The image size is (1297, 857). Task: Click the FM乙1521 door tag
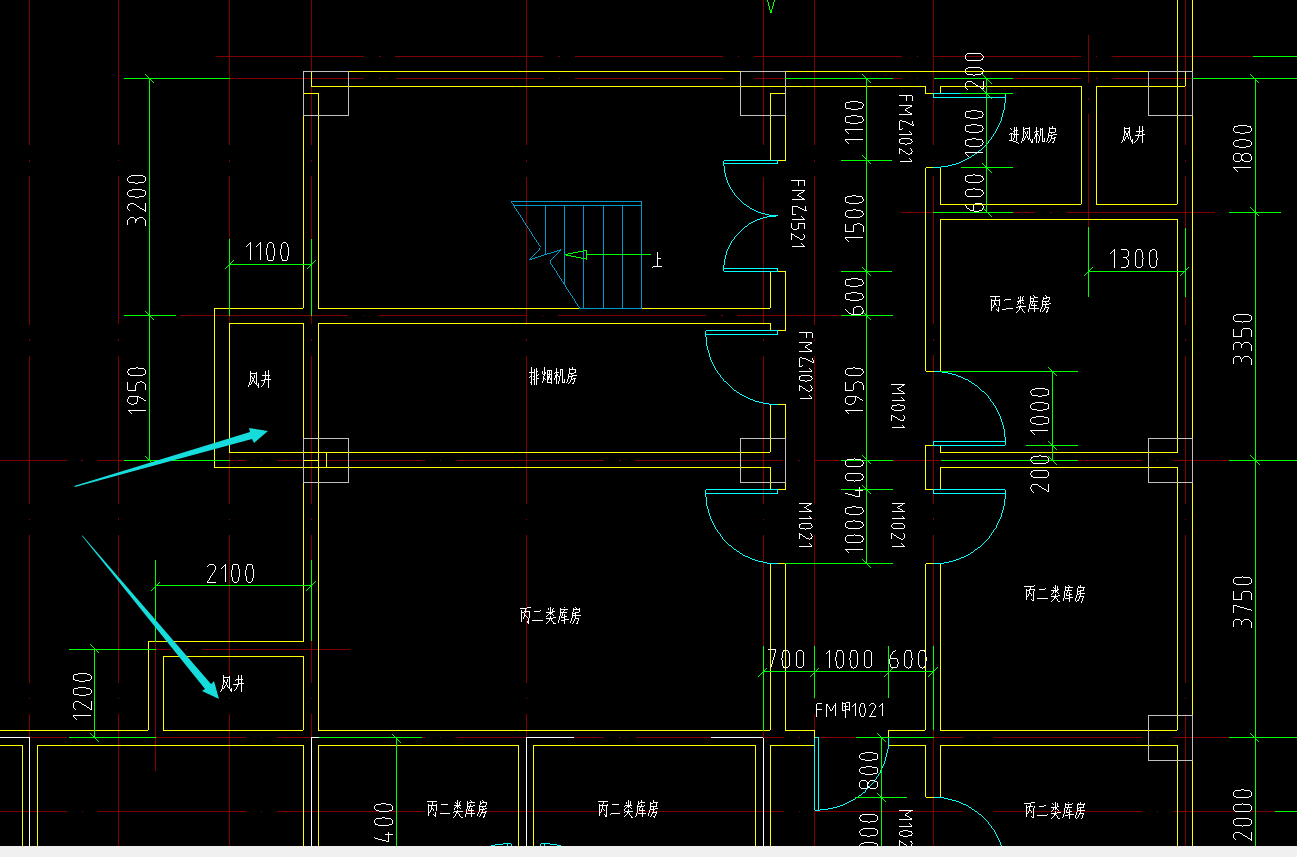[x=797, y=214]
